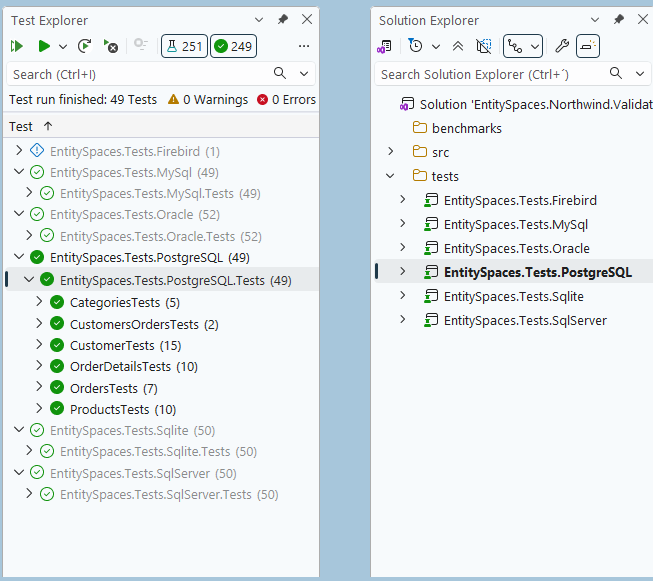This screenshot has height=581, width=653.
Task: Open Test Explorer search options dropdown
Action: tap(304, 74)
